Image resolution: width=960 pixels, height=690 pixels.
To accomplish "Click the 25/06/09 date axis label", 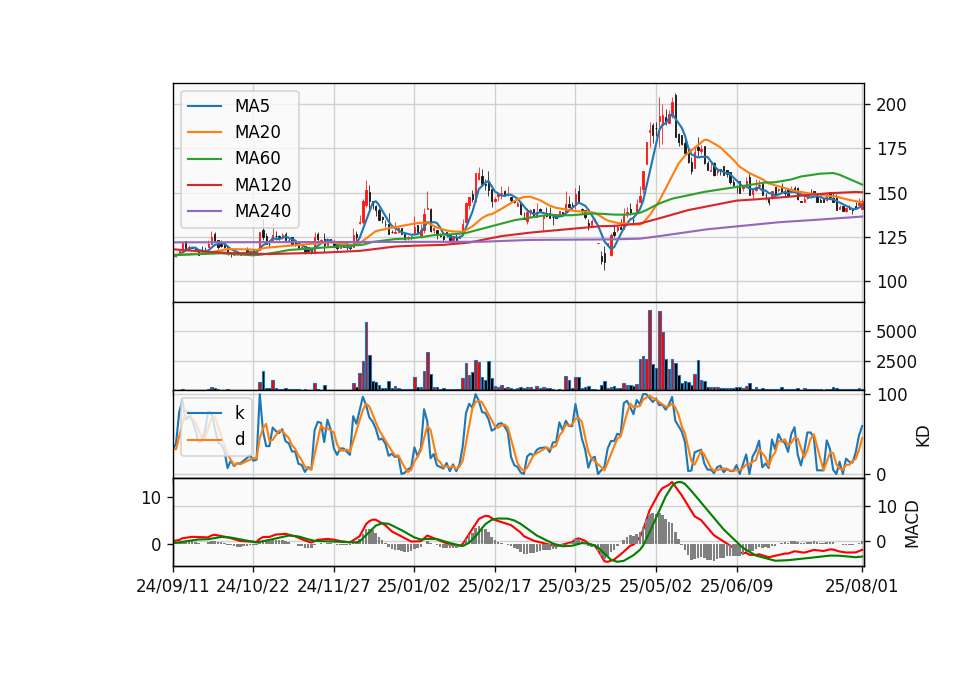I will pyautogui.click(x=737, y=586).
